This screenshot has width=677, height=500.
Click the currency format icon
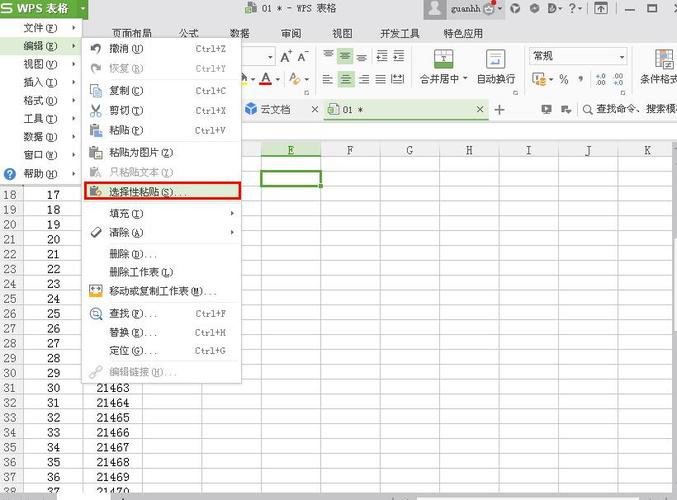tap(539, 79)
